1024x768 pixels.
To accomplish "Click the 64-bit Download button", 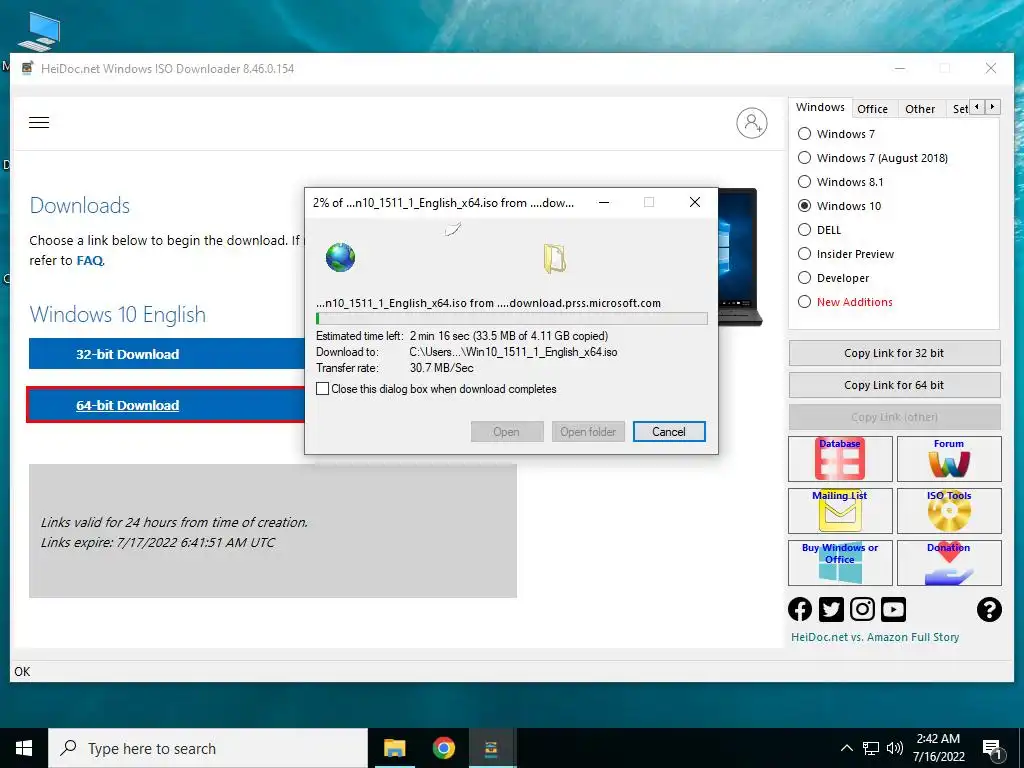I will point(167,405).
